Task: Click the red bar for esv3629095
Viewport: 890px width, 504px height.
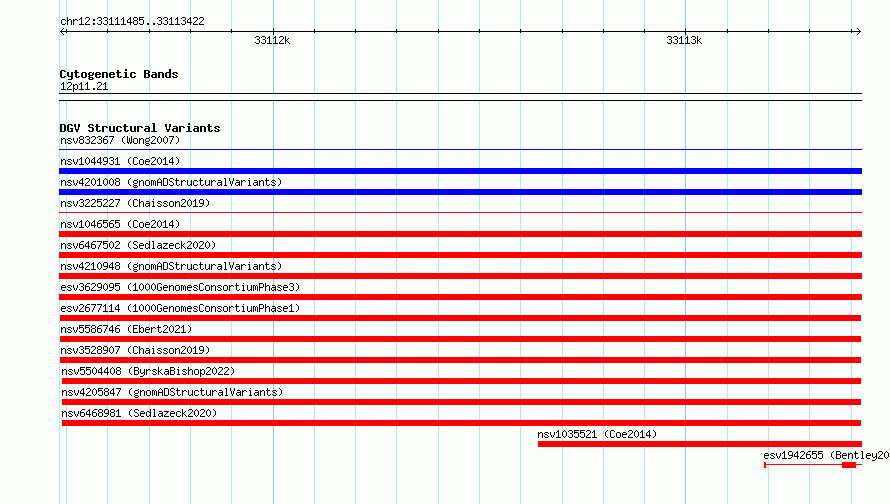Action: point(460,297)
